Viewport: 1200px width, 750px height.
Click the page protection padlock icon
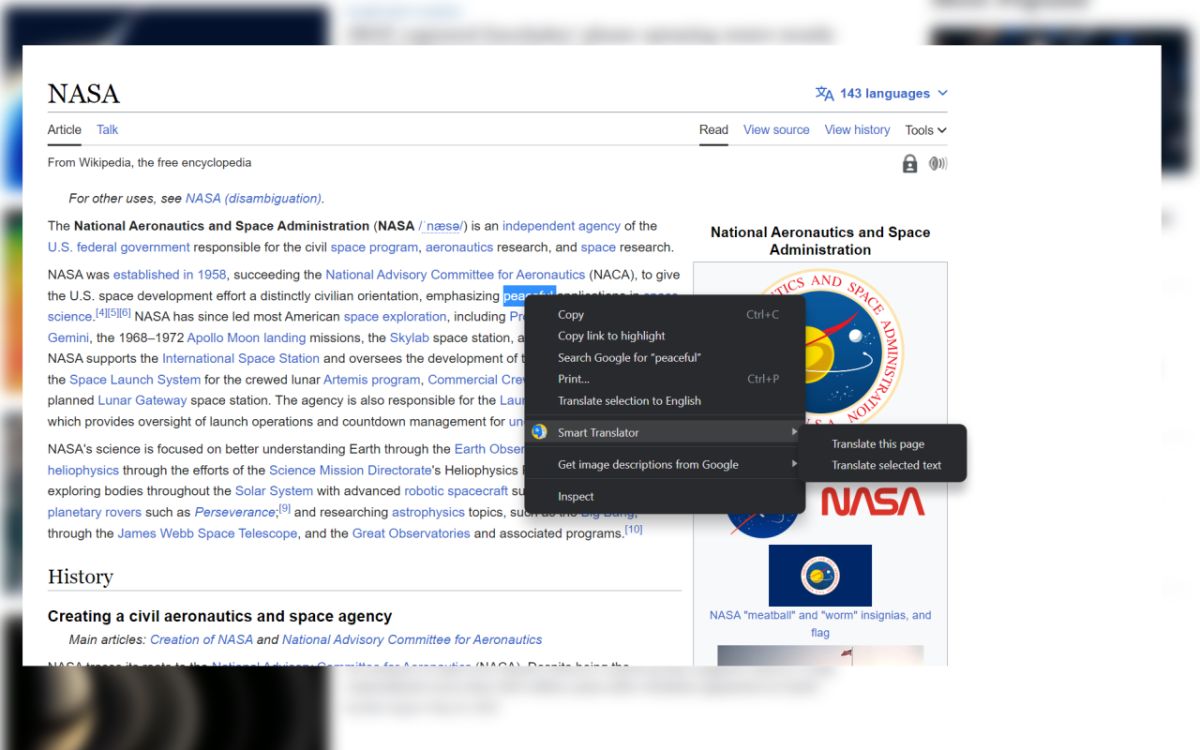910,164
